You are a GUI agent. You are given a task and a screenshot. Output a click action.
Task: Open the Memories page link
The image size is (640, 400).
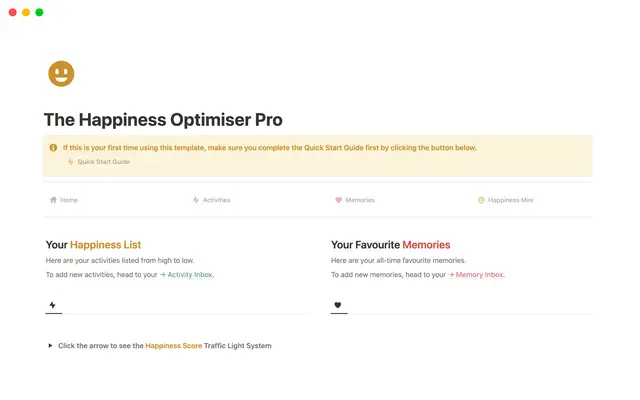[x=360, y=200]
